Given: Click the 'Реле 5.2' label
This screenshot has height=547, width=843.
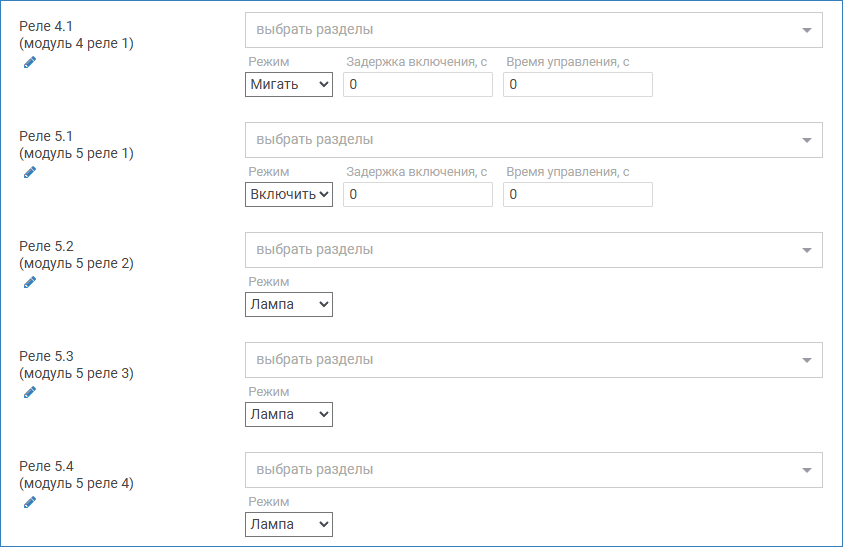Looking at the screenshot, I should 46,246.
